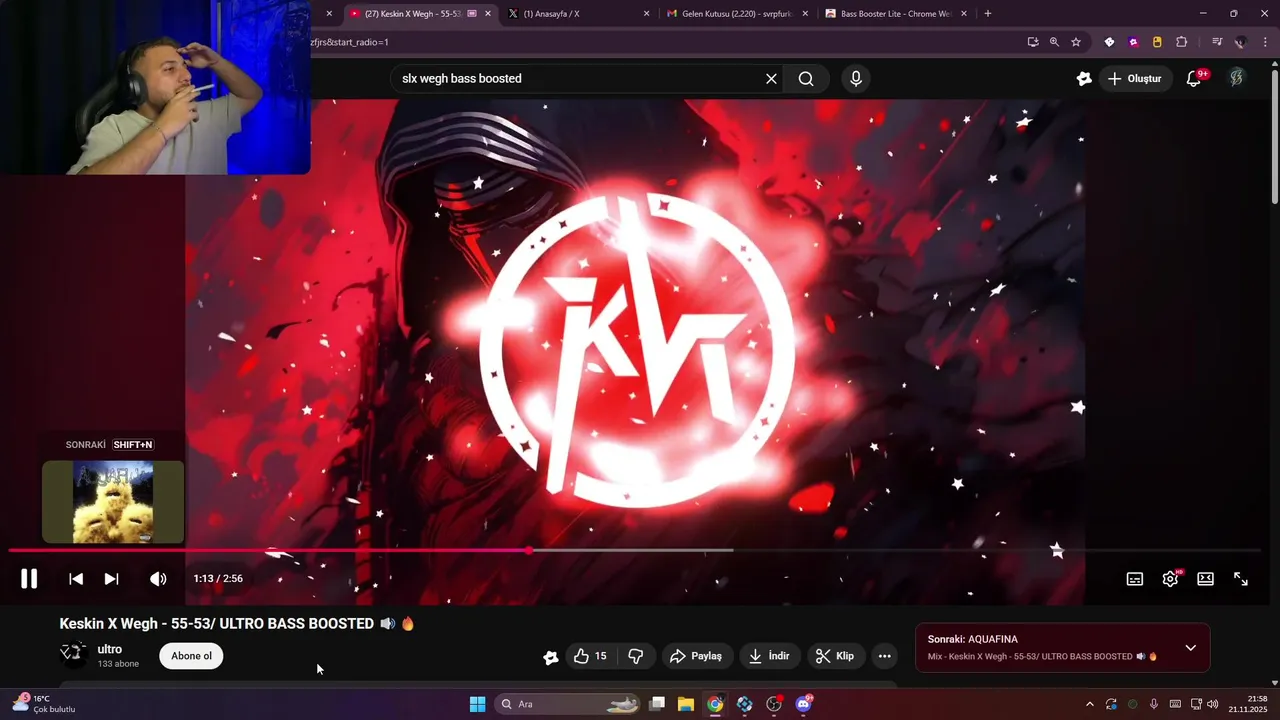Close the Anasayfa / X tab
Viewport: 1280px width, 720px height.
click(646, 14)
